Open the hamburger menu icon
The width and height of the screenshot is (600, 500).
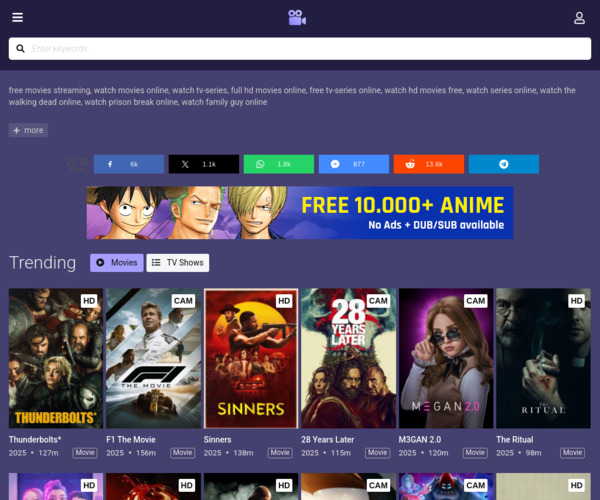[x=18, y=17]
